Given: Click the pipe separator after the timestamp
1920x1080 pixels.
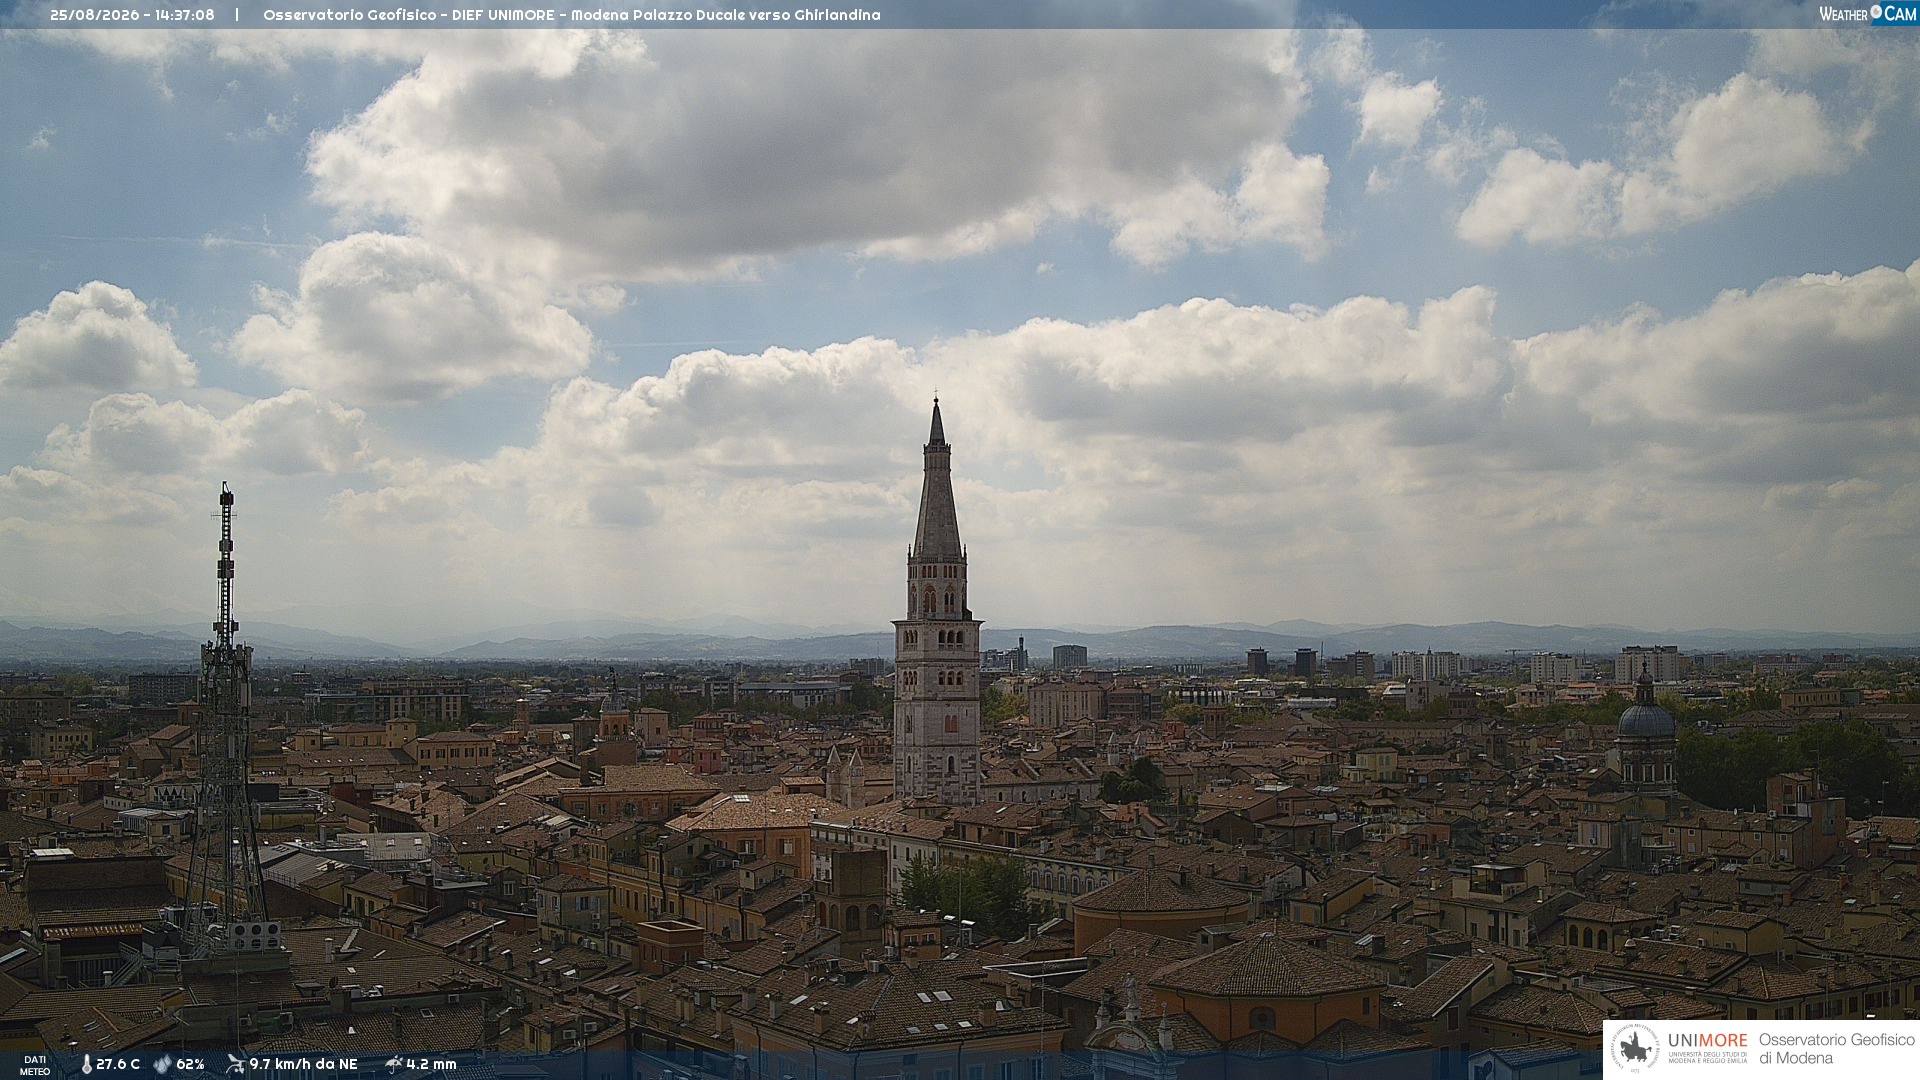Looking at the screenshot, I should [237, 15].
